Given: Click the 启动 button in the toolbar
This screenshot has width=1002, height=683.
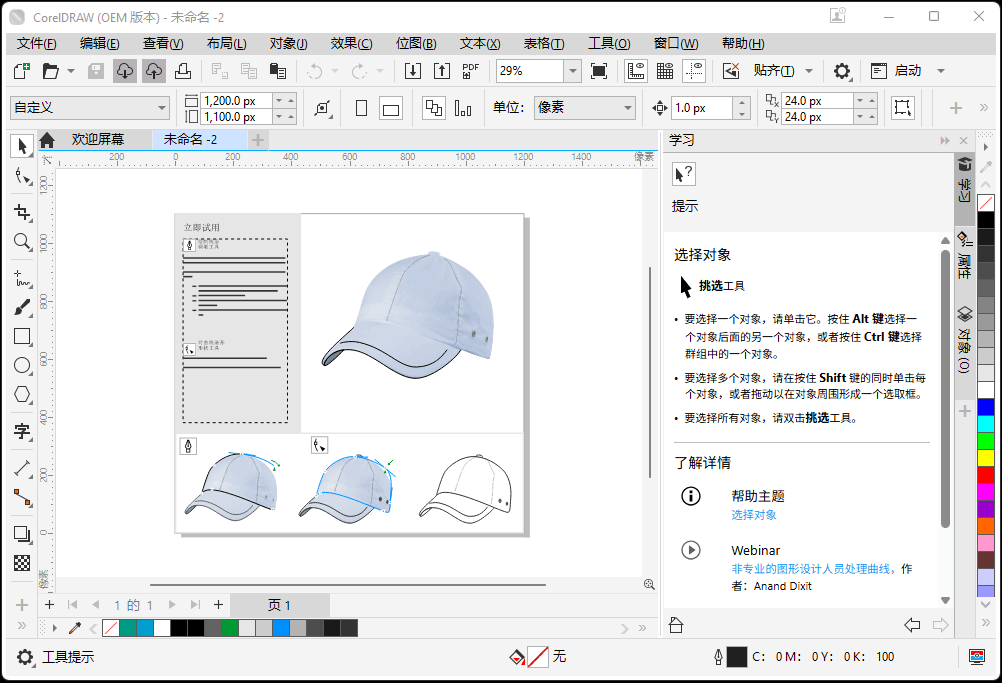Looking at the screenshot, I should pos(907,71).
